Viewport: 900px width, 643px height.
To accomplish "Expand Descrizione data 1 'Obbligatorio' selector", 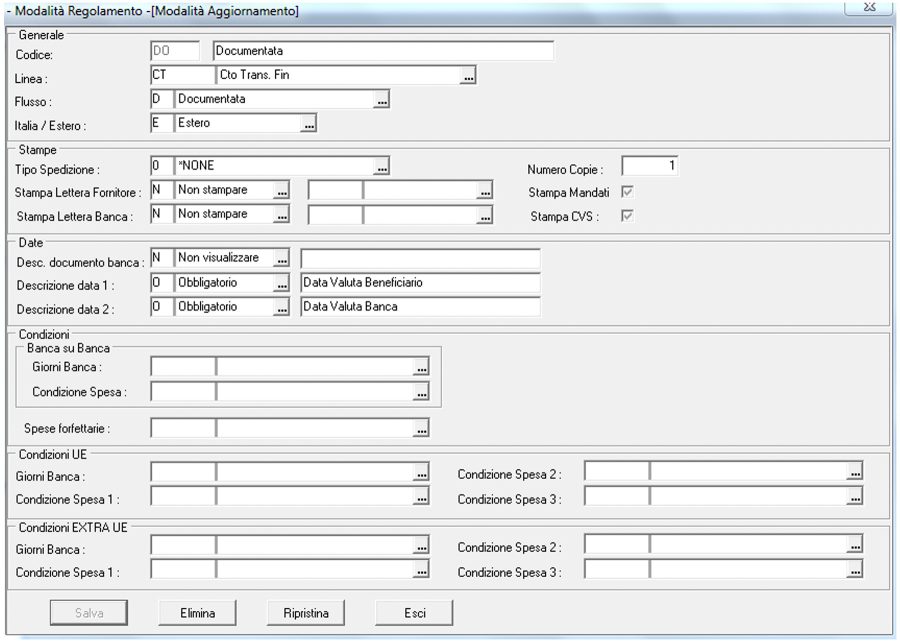I will pos(282,283).
